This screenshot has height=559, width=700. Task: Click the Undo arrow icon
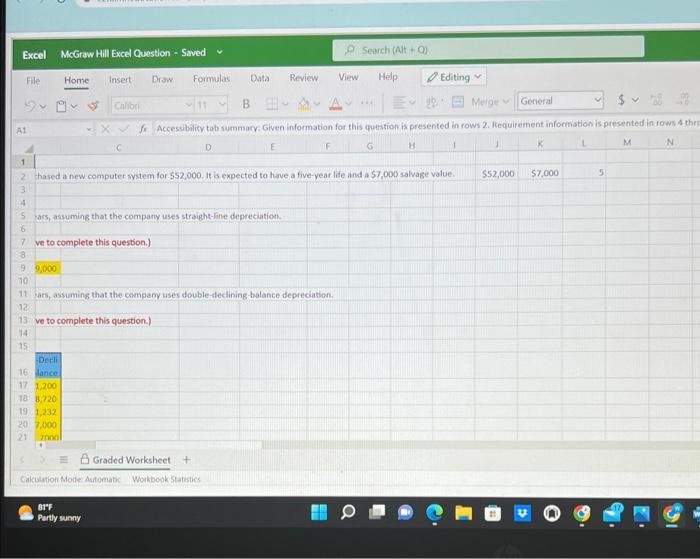point(30,106)
